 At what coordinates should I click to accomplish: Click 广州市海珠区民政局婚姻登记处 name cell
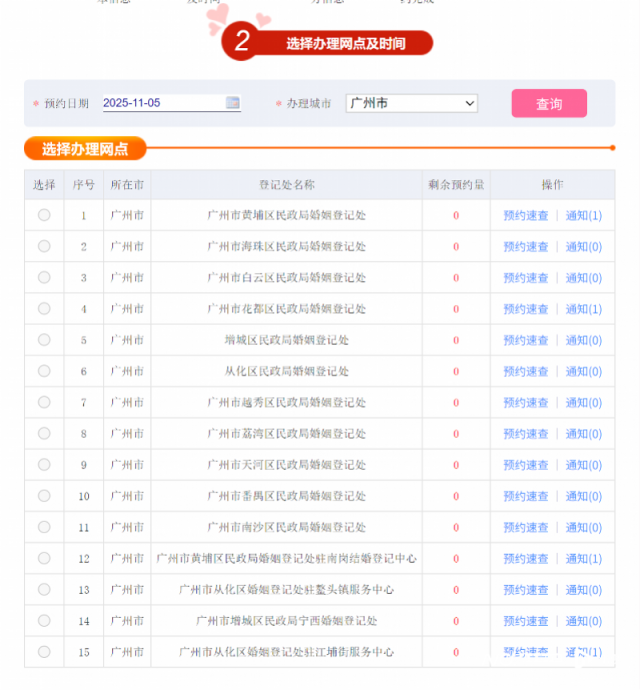[x=287, y=246]
